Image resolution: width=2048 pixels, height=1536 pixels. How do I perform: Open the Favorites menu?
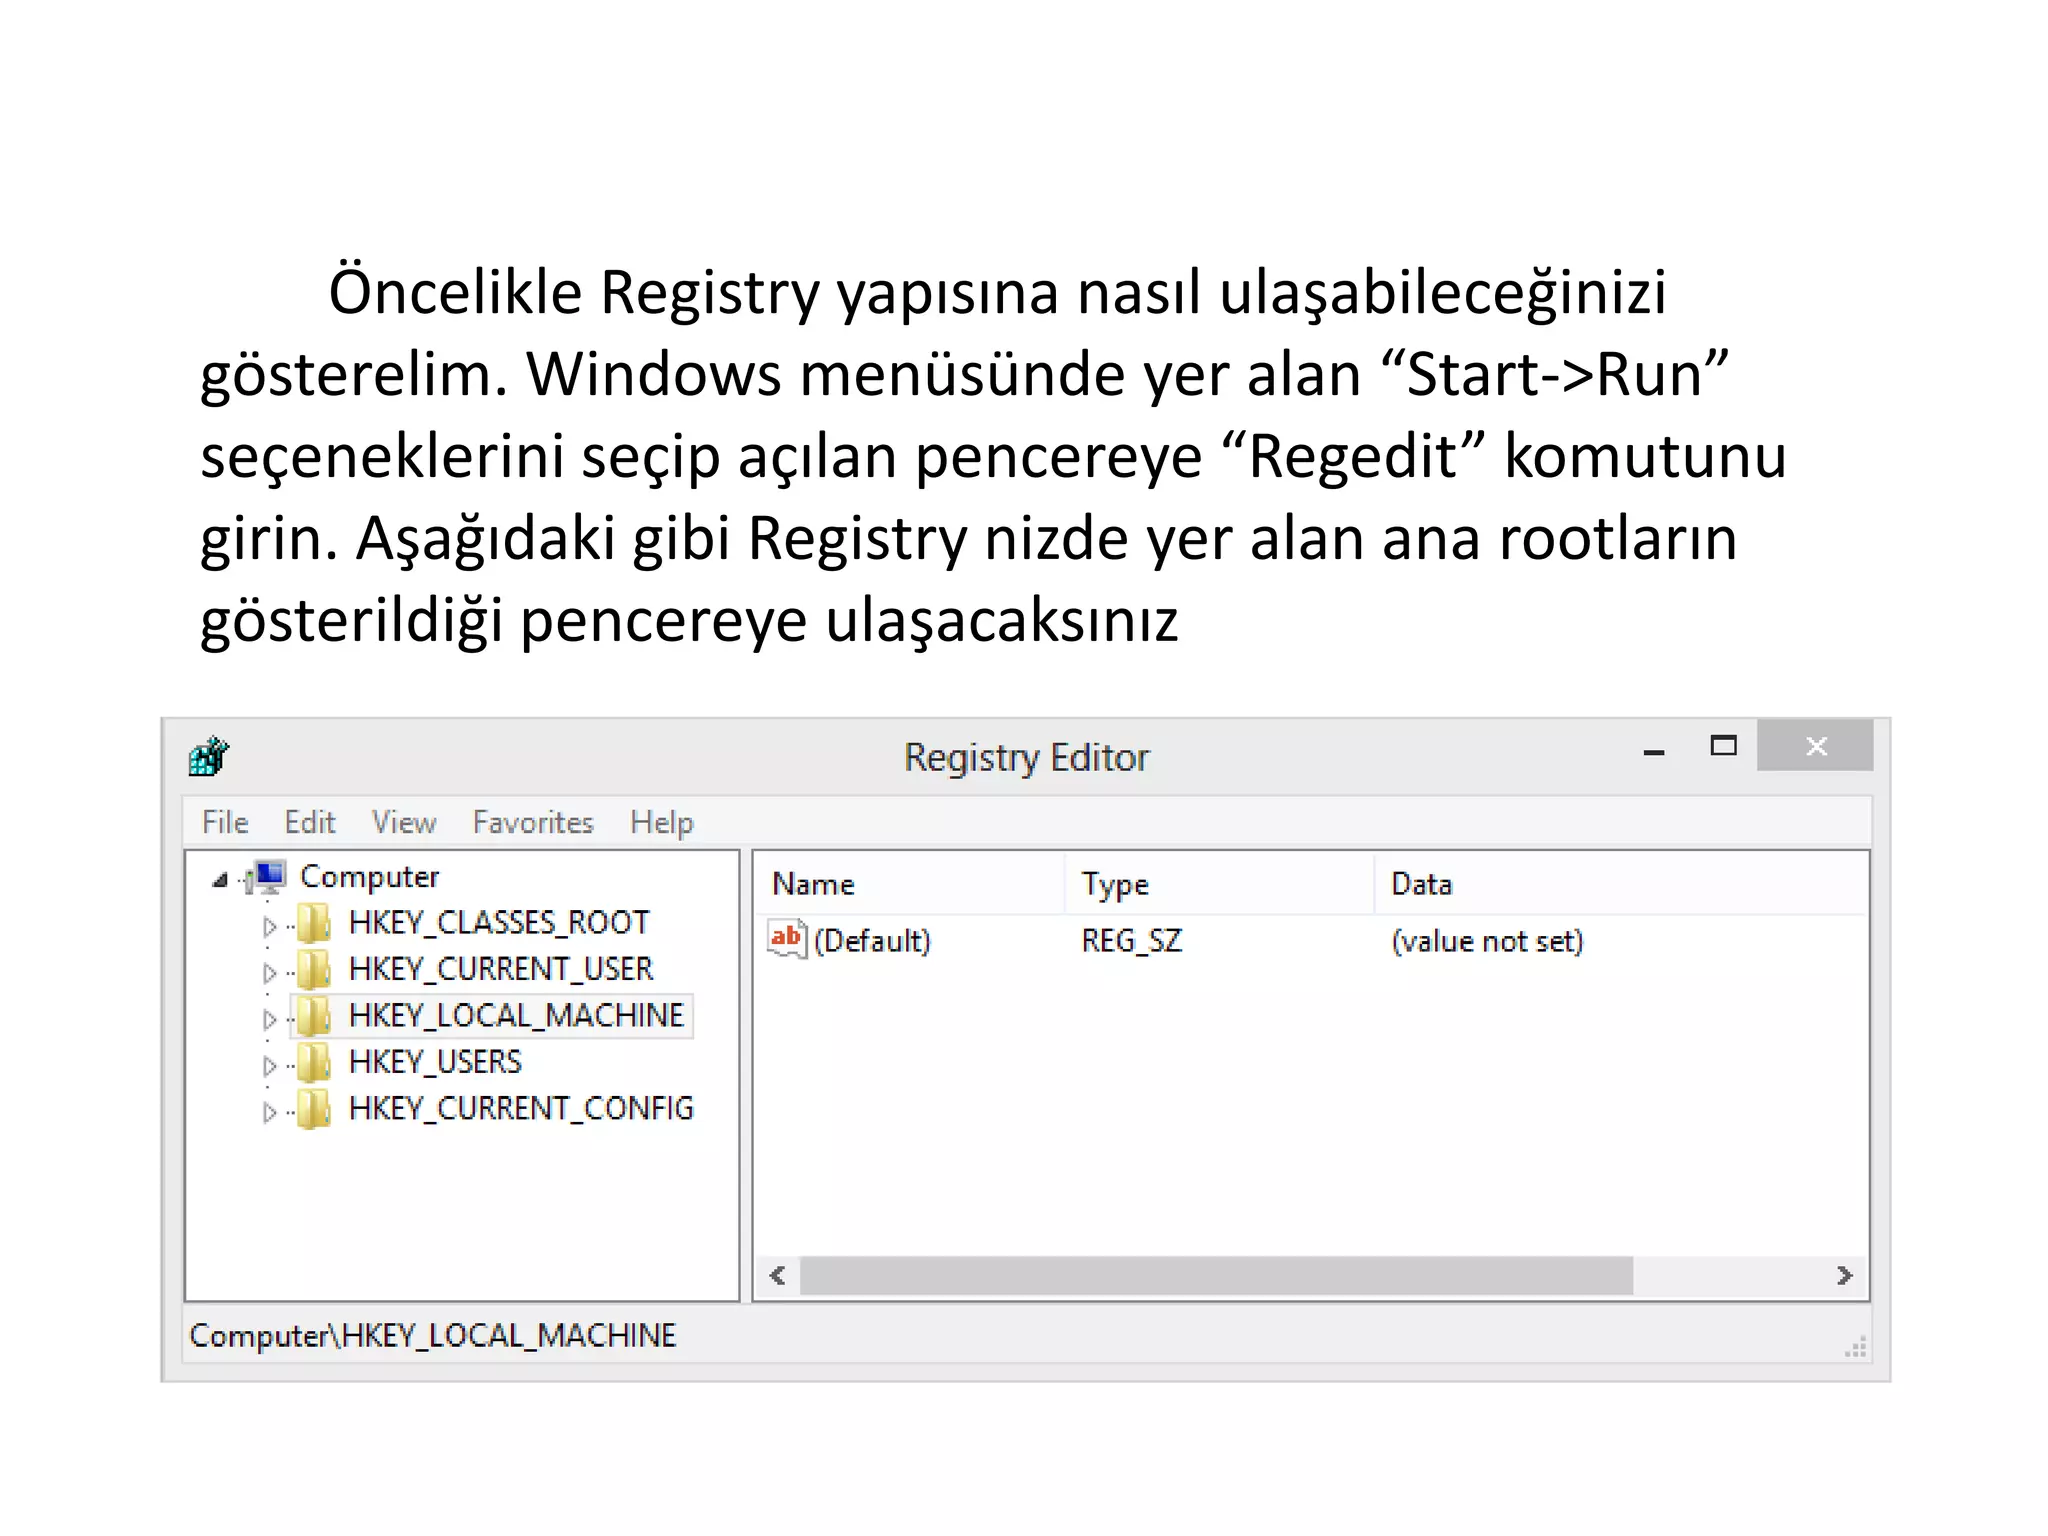(x=533, y=822)
